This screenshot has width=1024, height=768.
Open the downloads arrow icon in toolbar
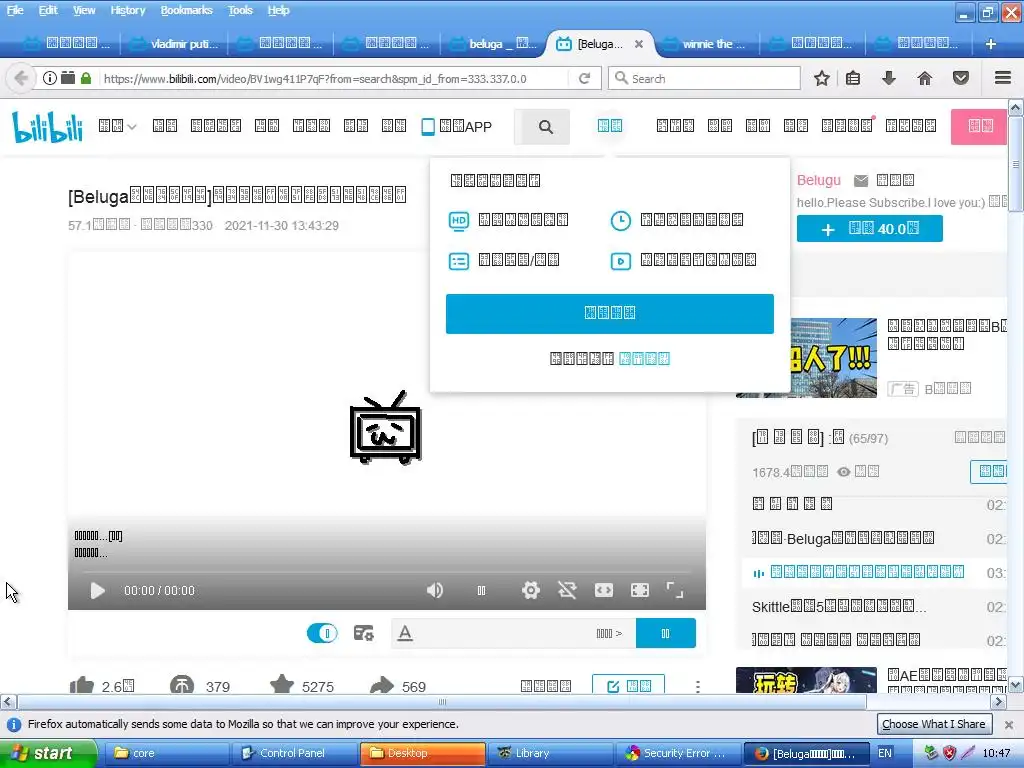click(x=888, y=78)
